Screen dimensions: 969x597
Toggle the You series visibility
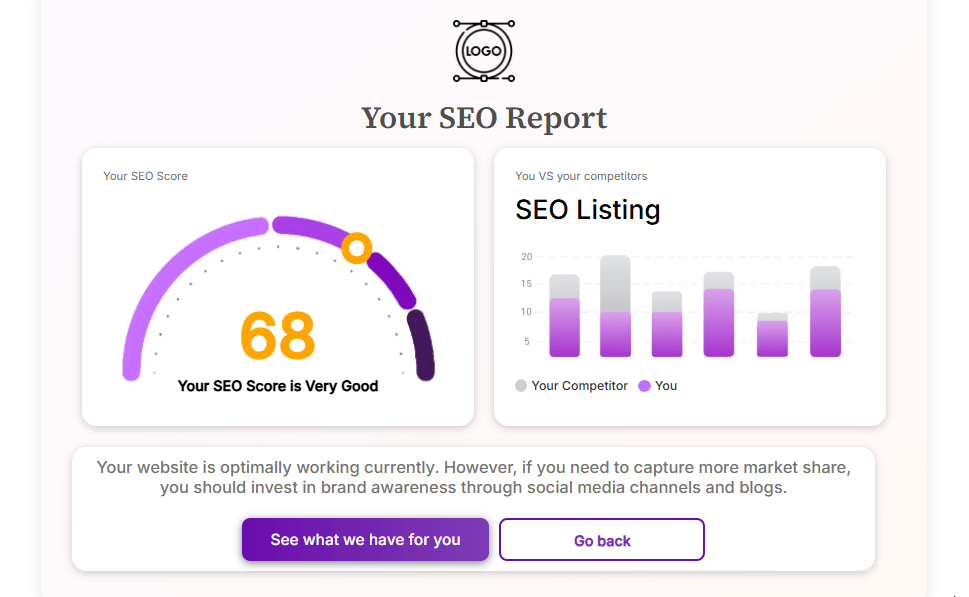click(x=657, y=385)
